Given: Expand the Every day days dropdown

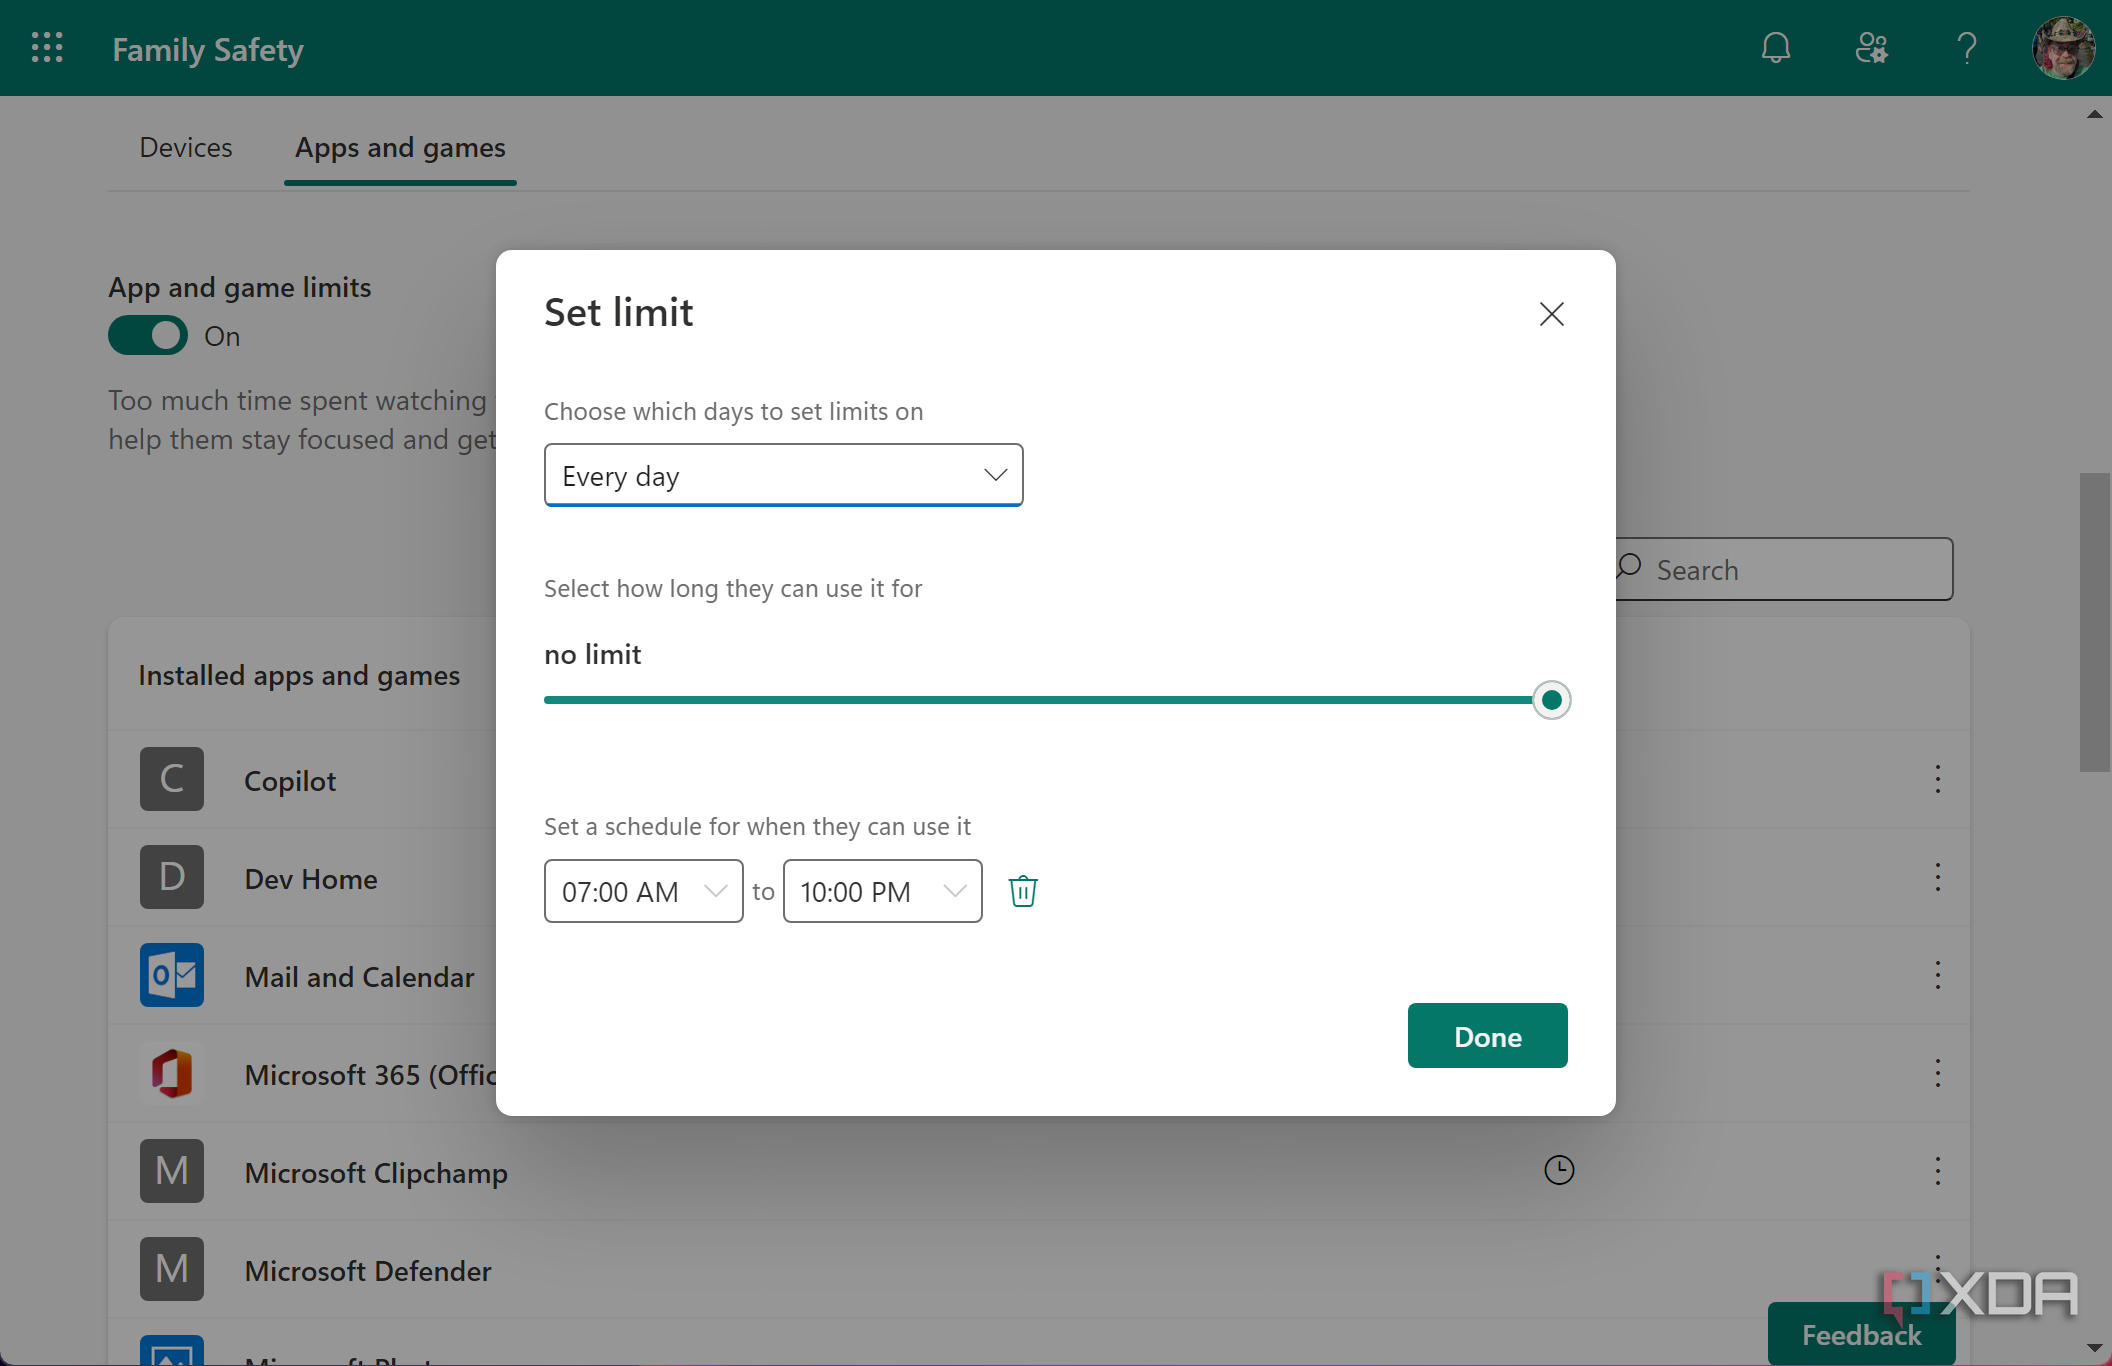Looking at the screenshot, I should (x=783, y=475).
